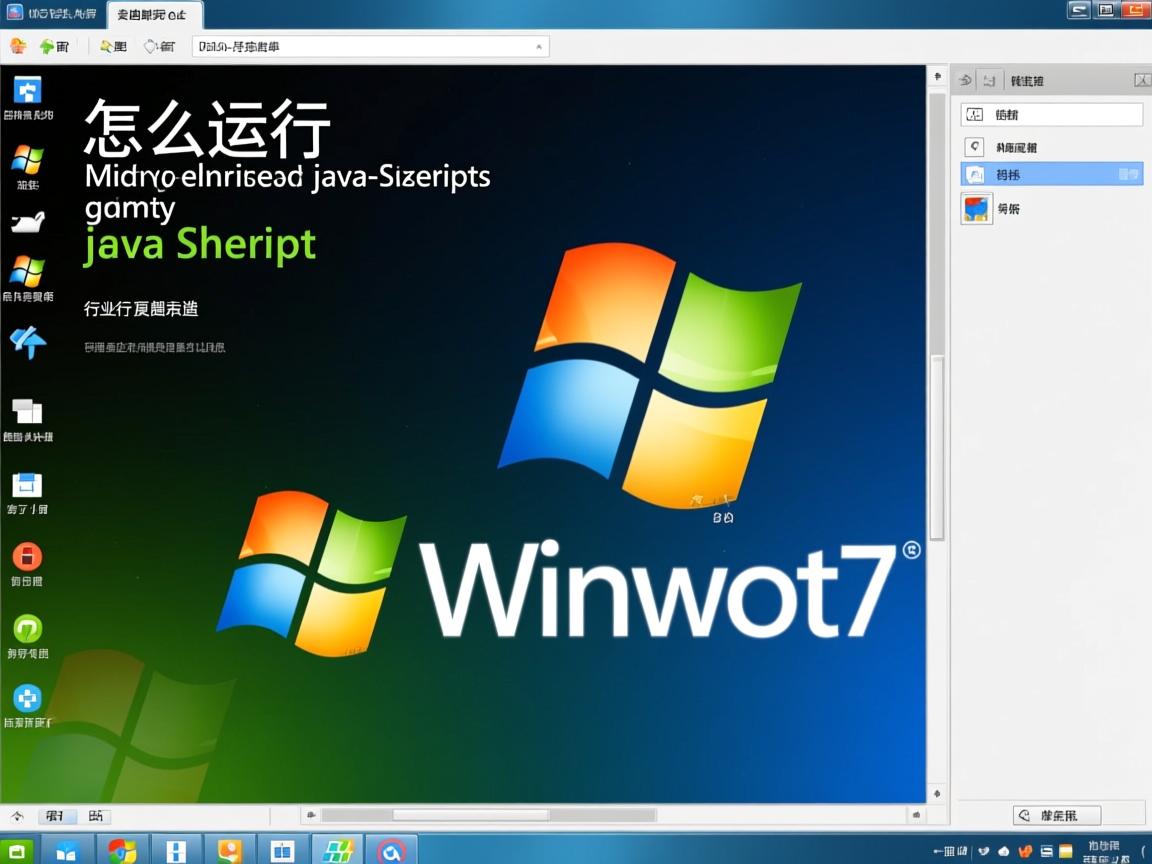Image resolution: width=1152 pixels, height=864 pixels.
Task: Select the blue and orange arrows sidebar icon
Action: point(28,340)
